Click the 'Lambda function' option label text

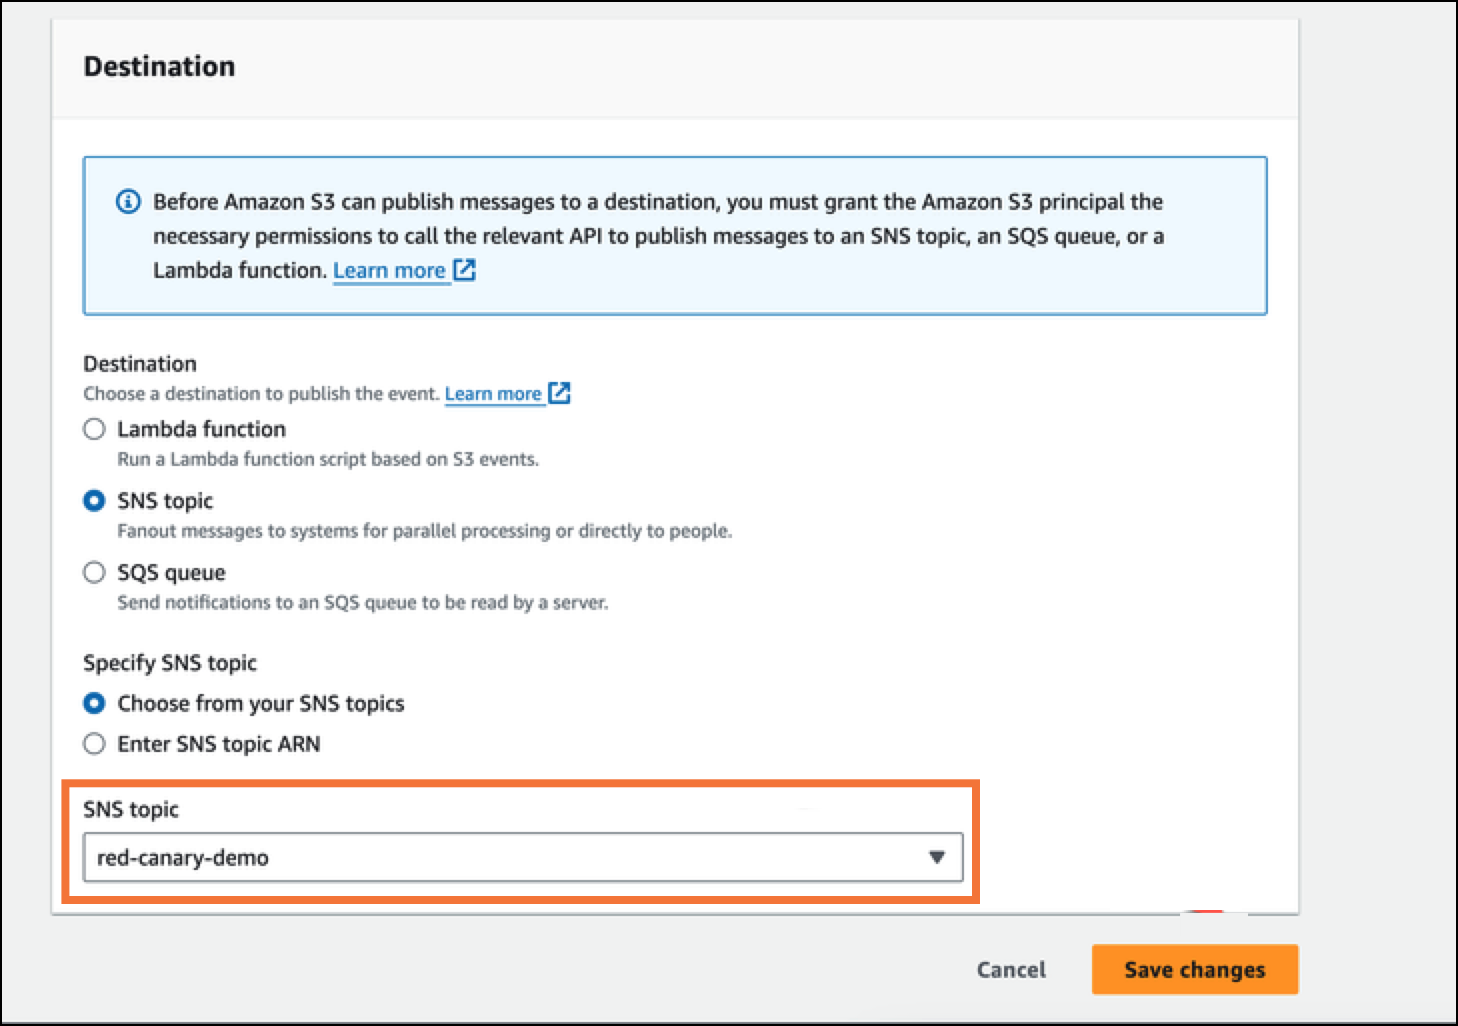[x=202, y=429]
